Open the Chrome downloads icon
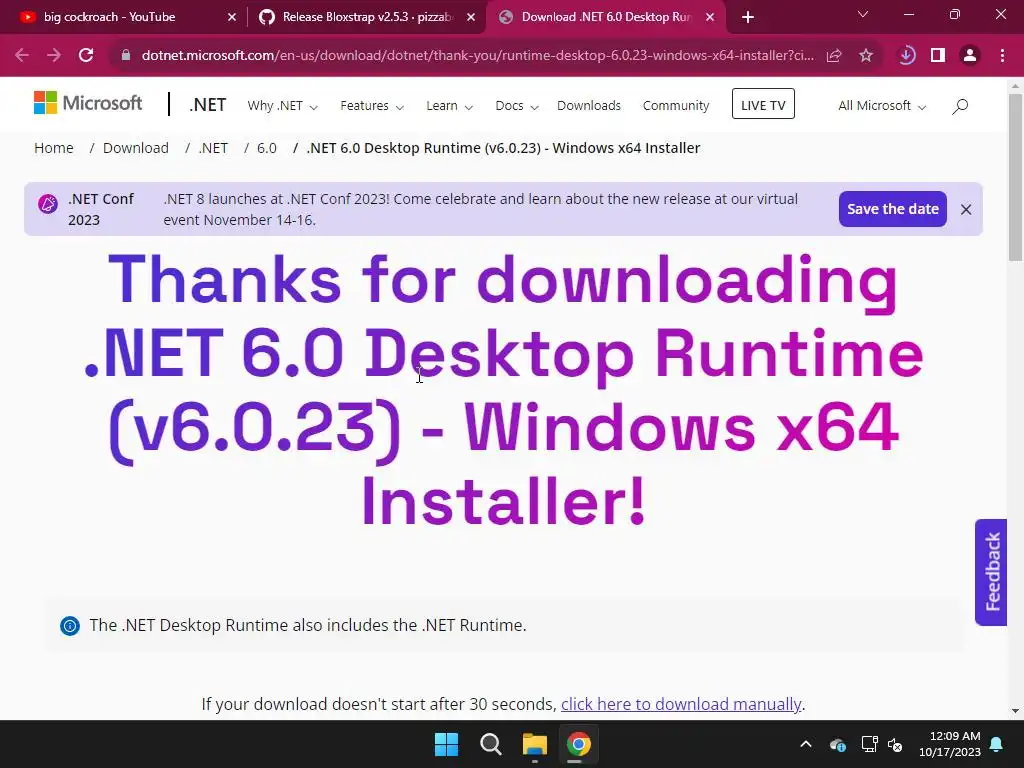The height and width of the screenshot is (768, 1024). 906,56
